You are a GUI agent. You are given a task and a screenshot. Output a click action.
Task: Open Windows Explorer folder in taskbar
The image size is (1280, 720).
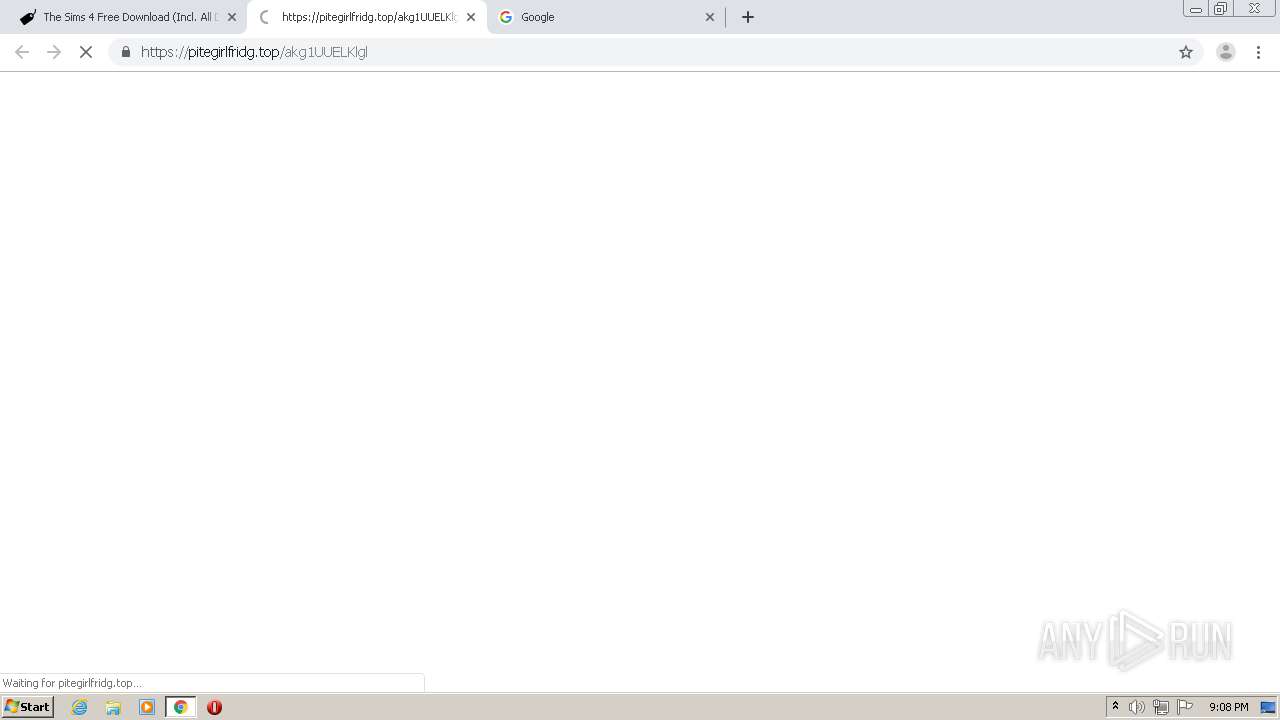[x=113, y=707]
